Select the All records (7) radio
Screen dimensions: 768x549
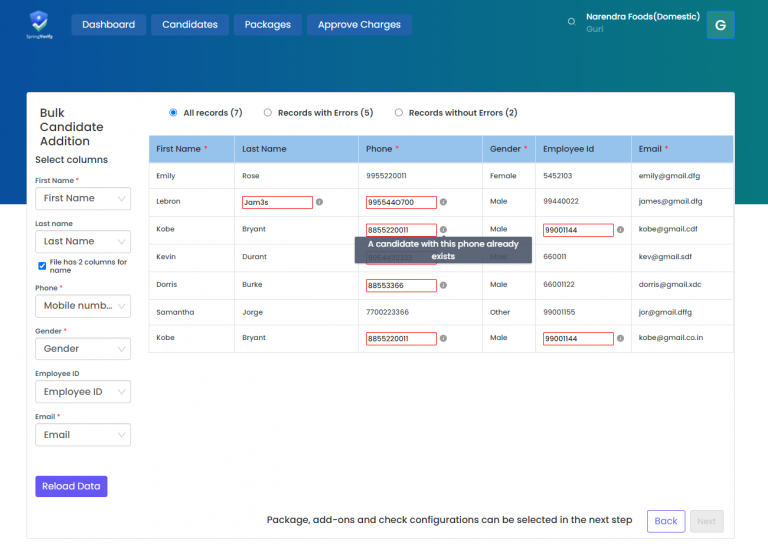click(173, 113)
